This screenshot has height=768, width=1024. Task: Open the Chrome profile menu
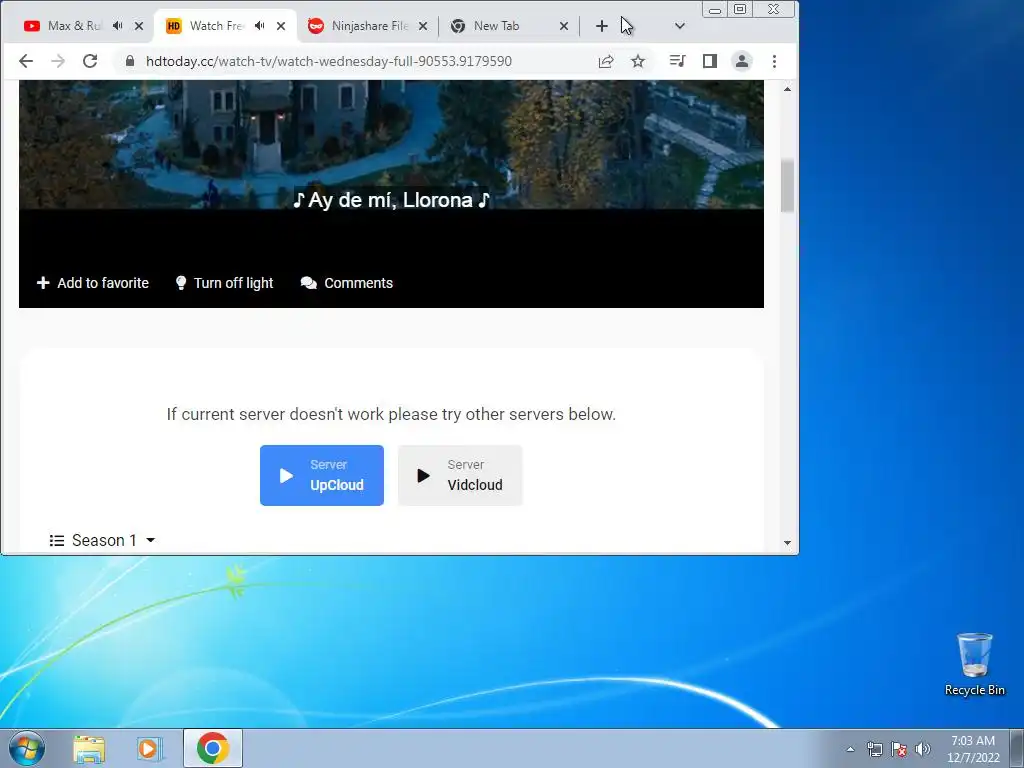pos(742,61)
